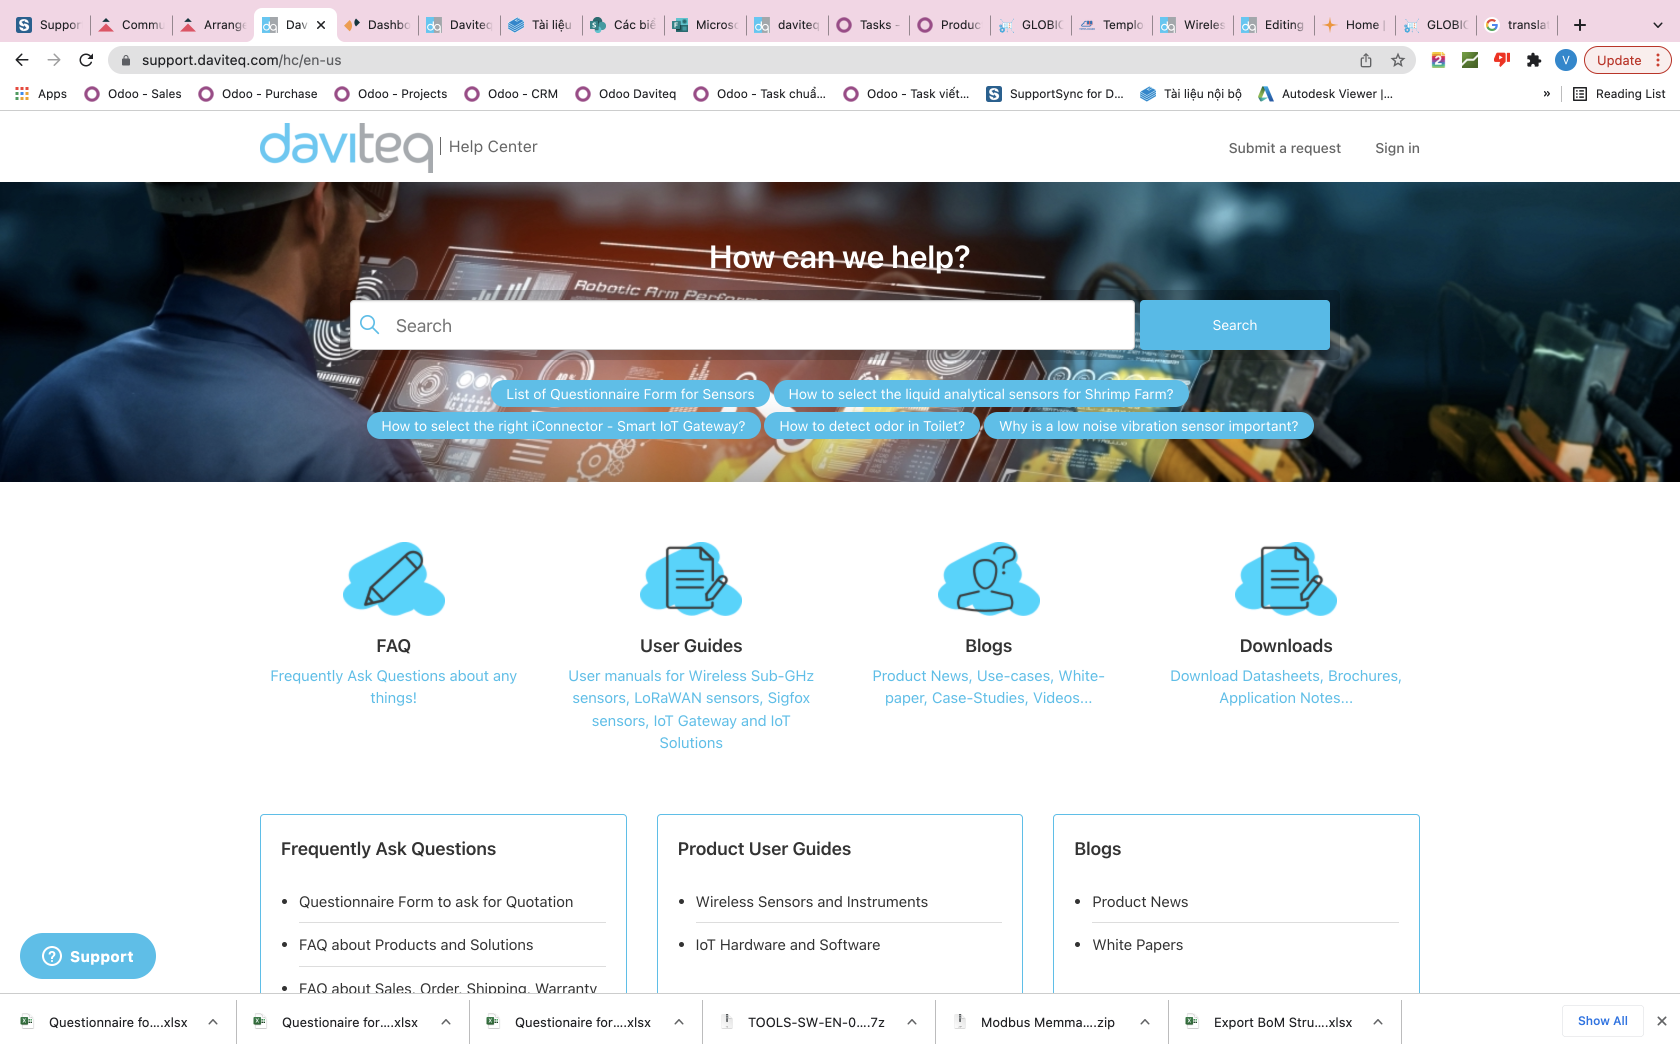Viewport: 1680px width, 1050px height.
Task: Switch to the Tasks tab
Action: [868, 25]
